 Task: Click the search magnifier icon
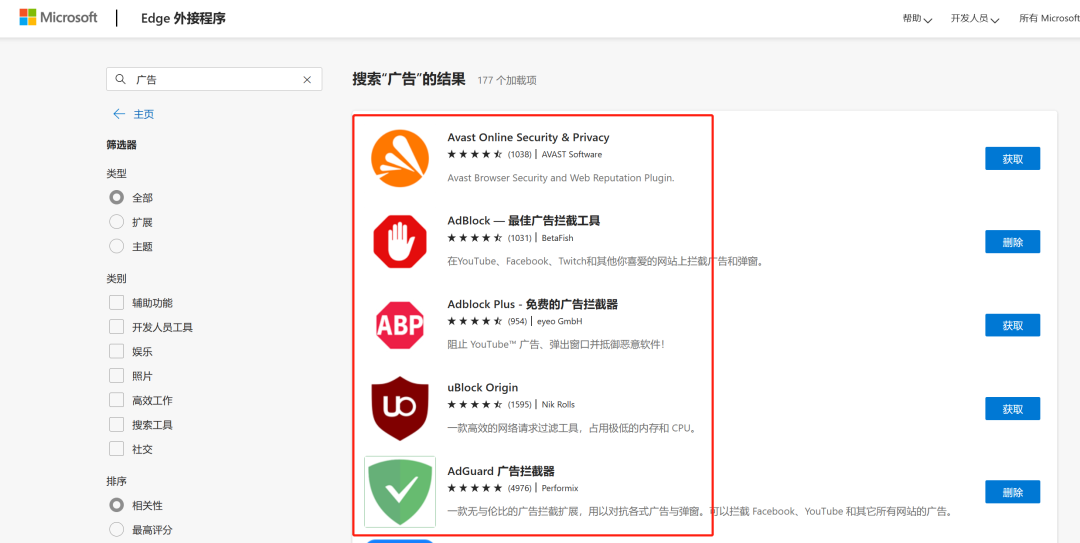click(120, 79)
